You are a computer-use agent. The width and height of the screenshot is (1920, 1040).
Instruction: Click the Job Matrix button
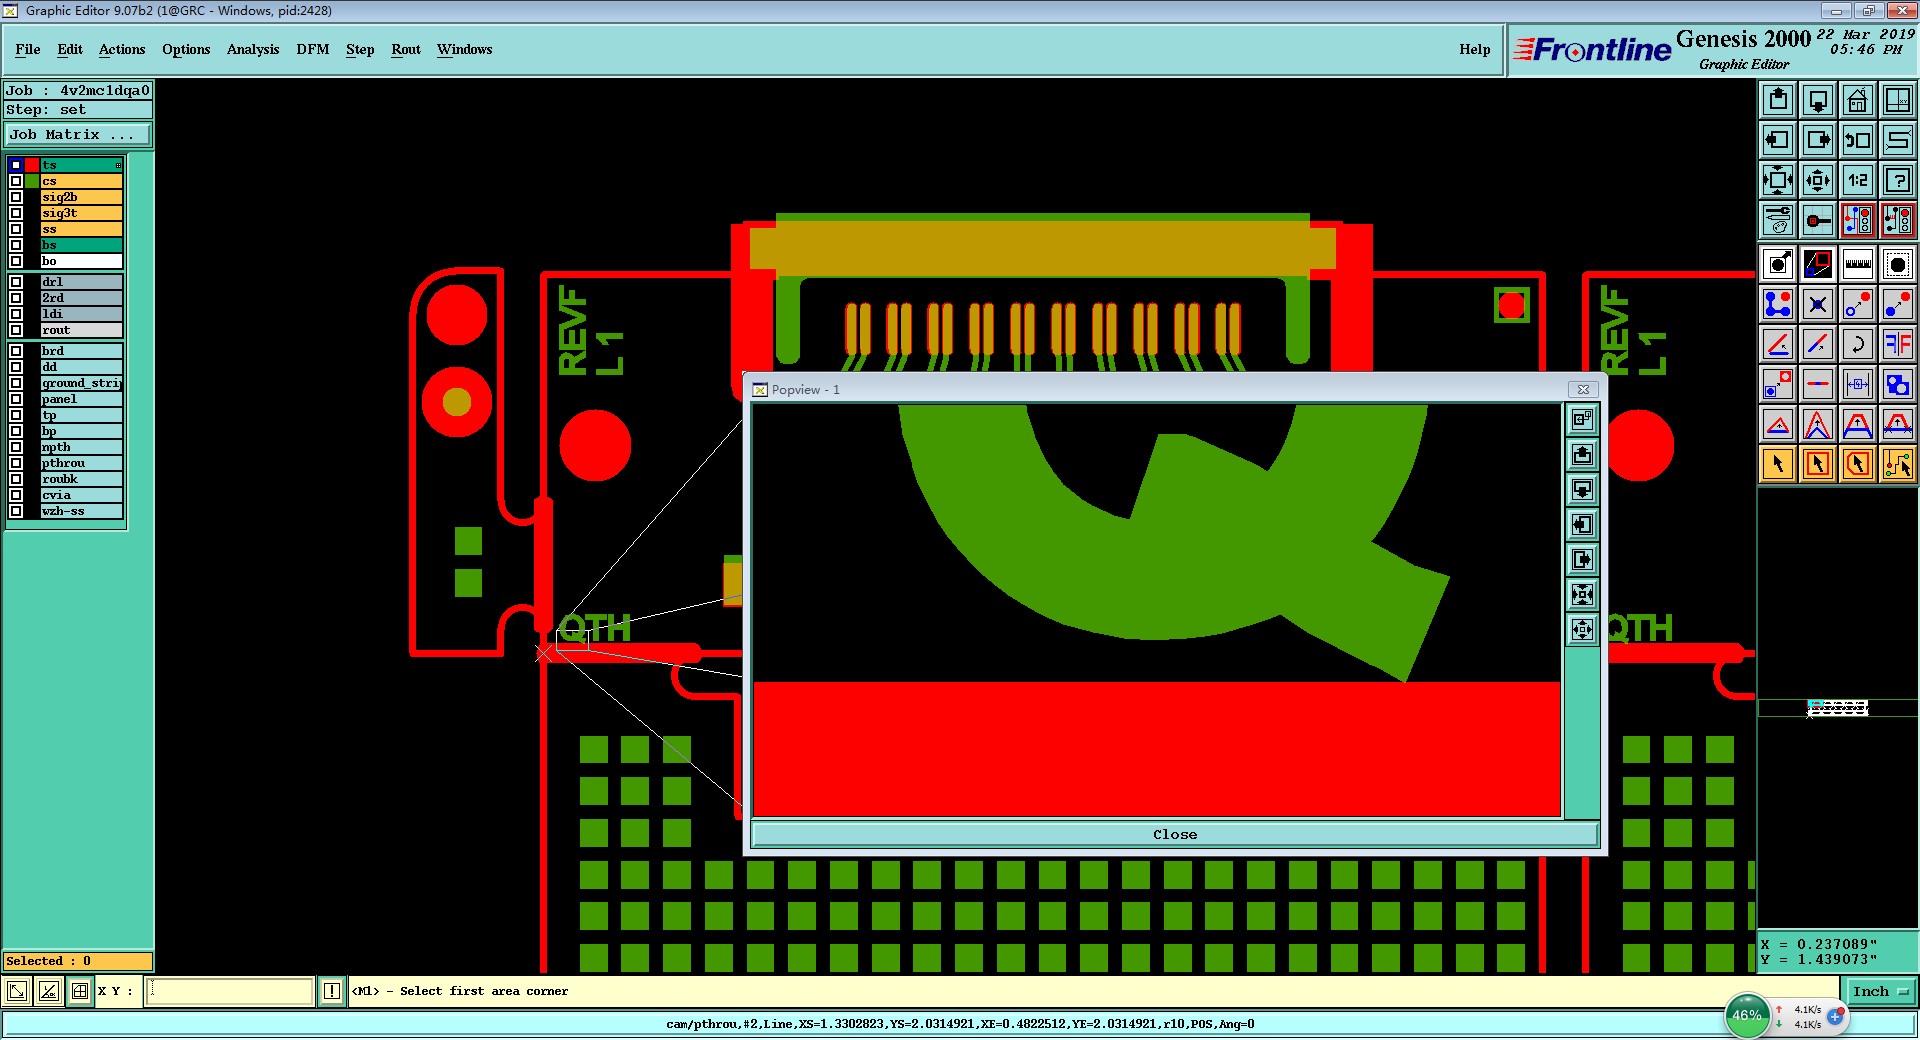[x=78, y=134]
